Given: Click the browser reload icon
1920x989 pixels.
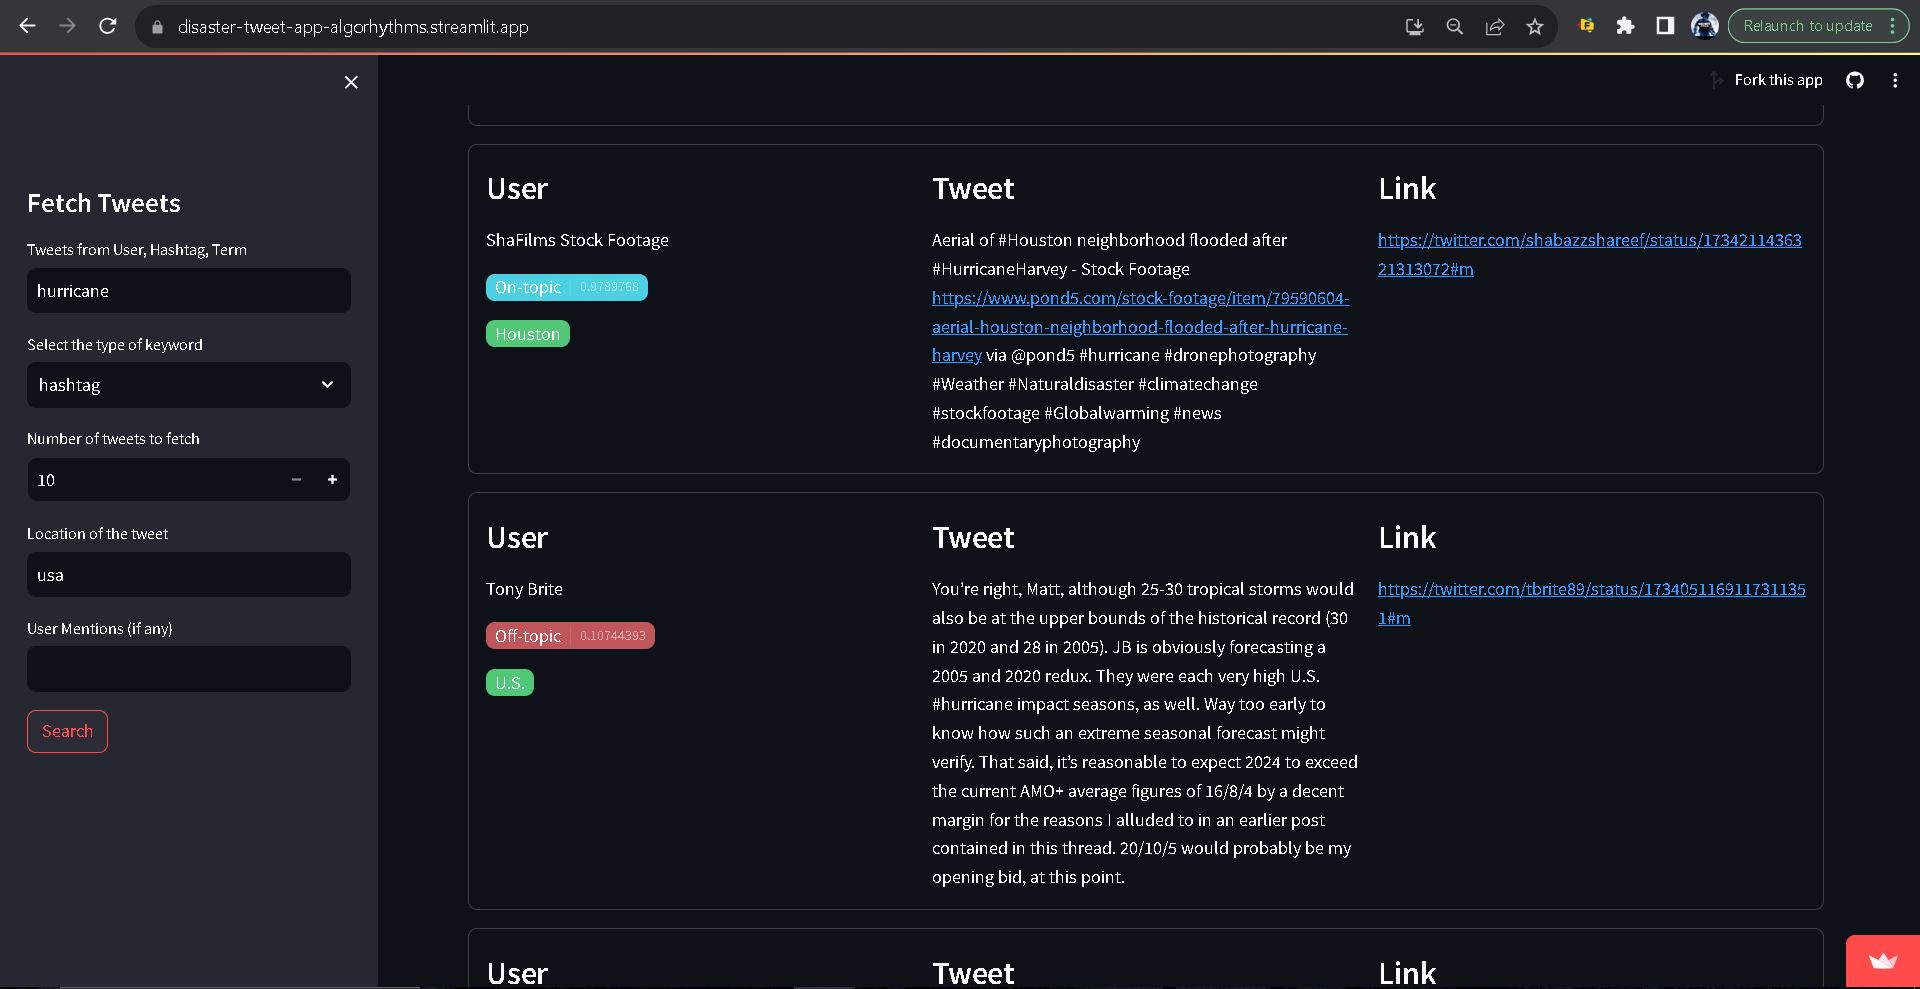Looking at the screenshot, I should click(x=108, y=26).
